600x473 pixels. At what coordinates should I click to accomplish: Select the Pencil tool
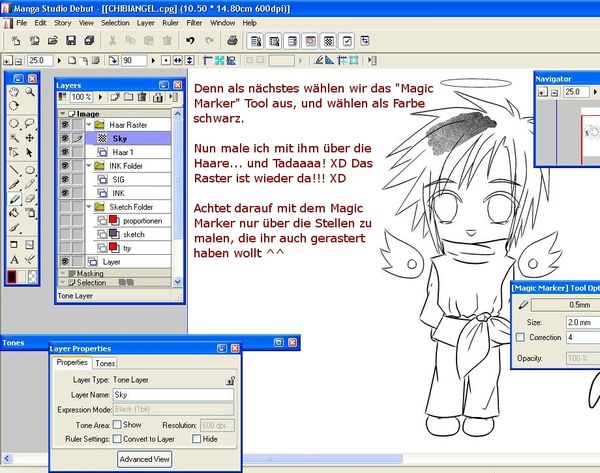pos(30,184)
